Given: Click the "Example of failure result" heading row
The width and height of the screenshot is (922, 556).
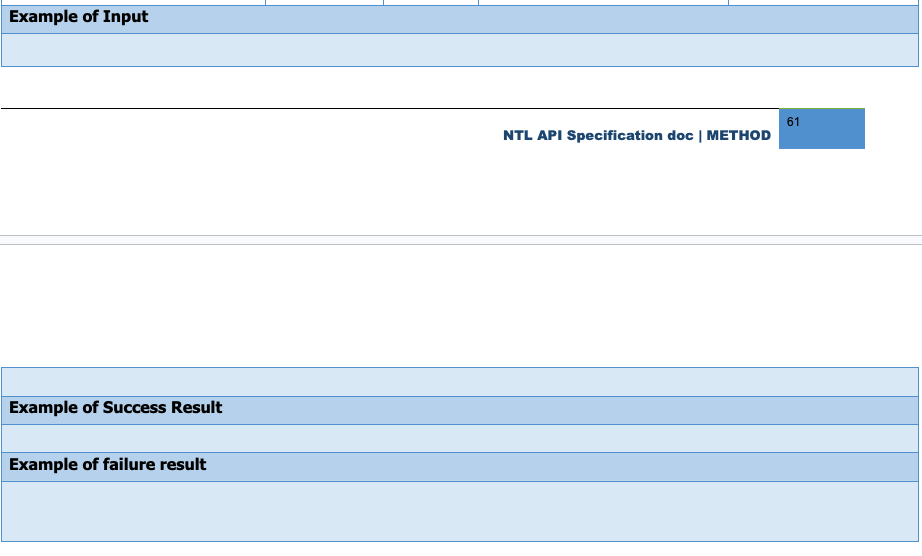Looking at the screenshot, I should [460, 466].
